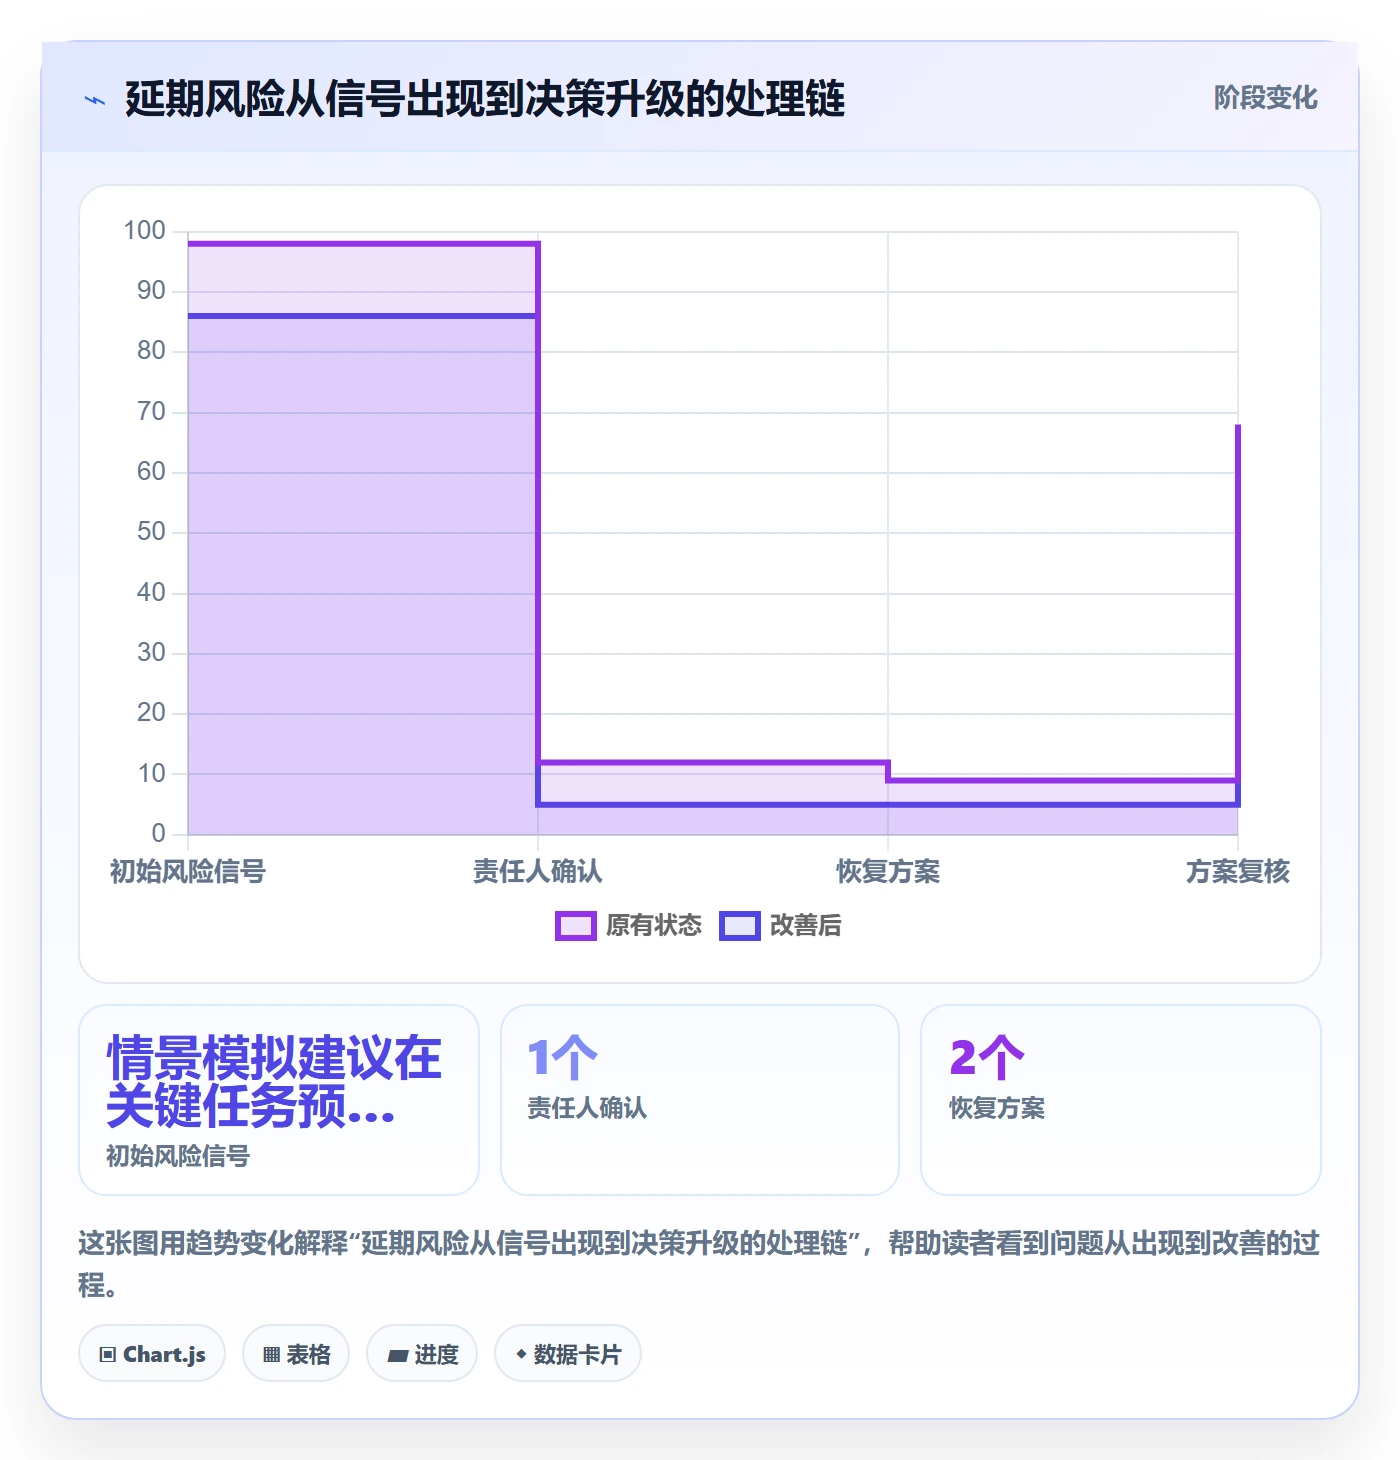Click the 初始风险信号 x-axis label
1400x1460 pixels.
tap(188, 872)
